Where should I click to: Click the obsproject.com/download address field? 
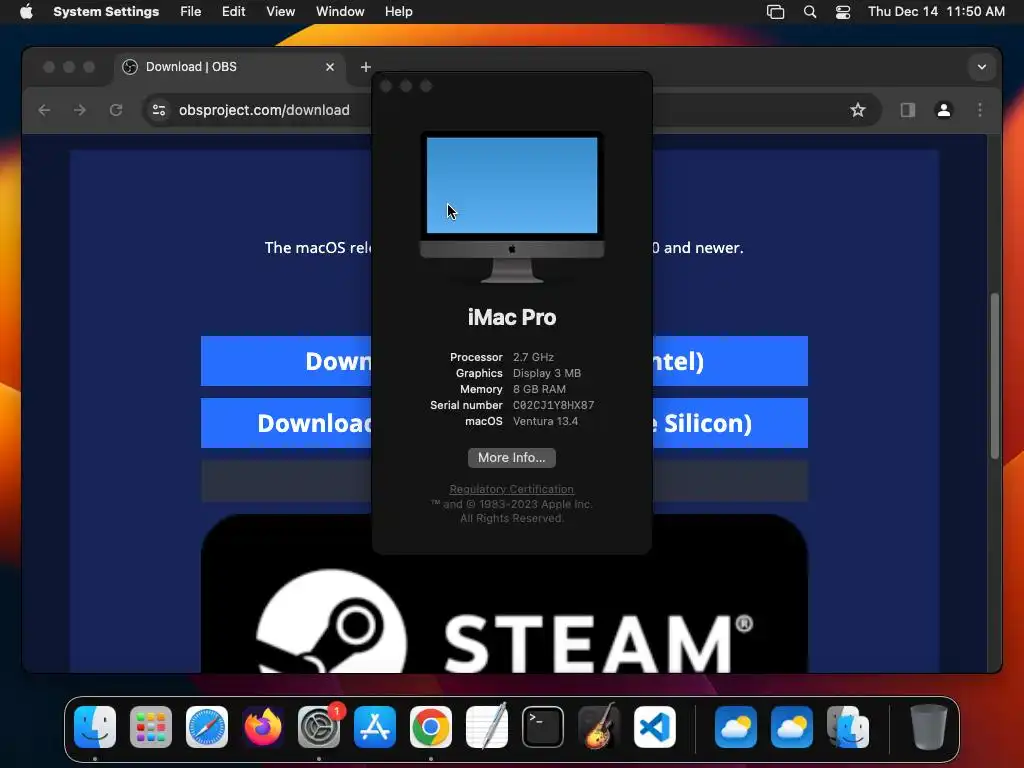click(264, 110)
